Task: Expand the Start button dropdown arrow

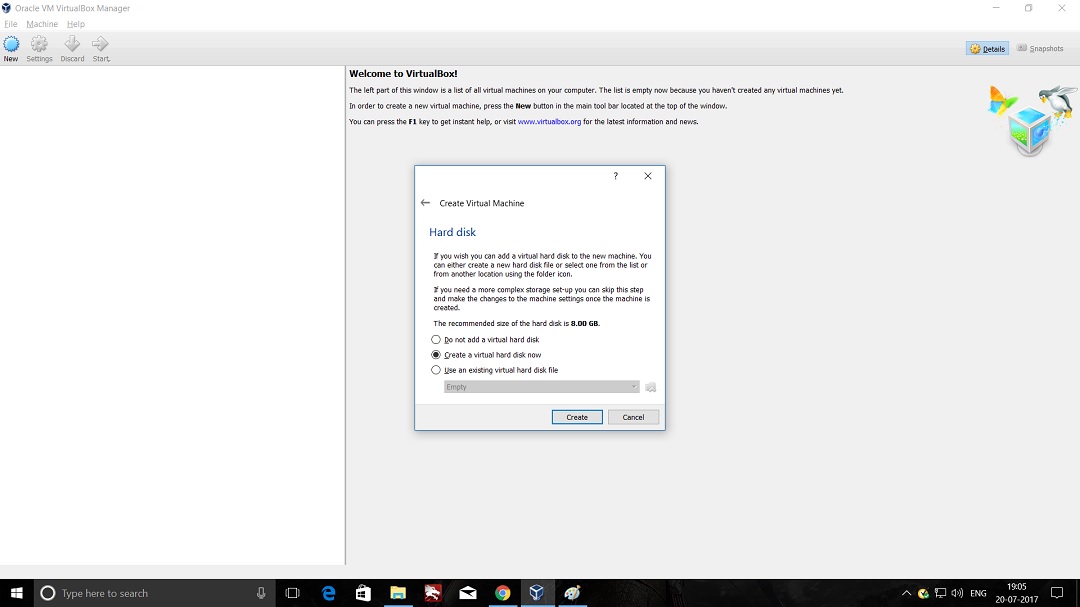Action: 109,59
